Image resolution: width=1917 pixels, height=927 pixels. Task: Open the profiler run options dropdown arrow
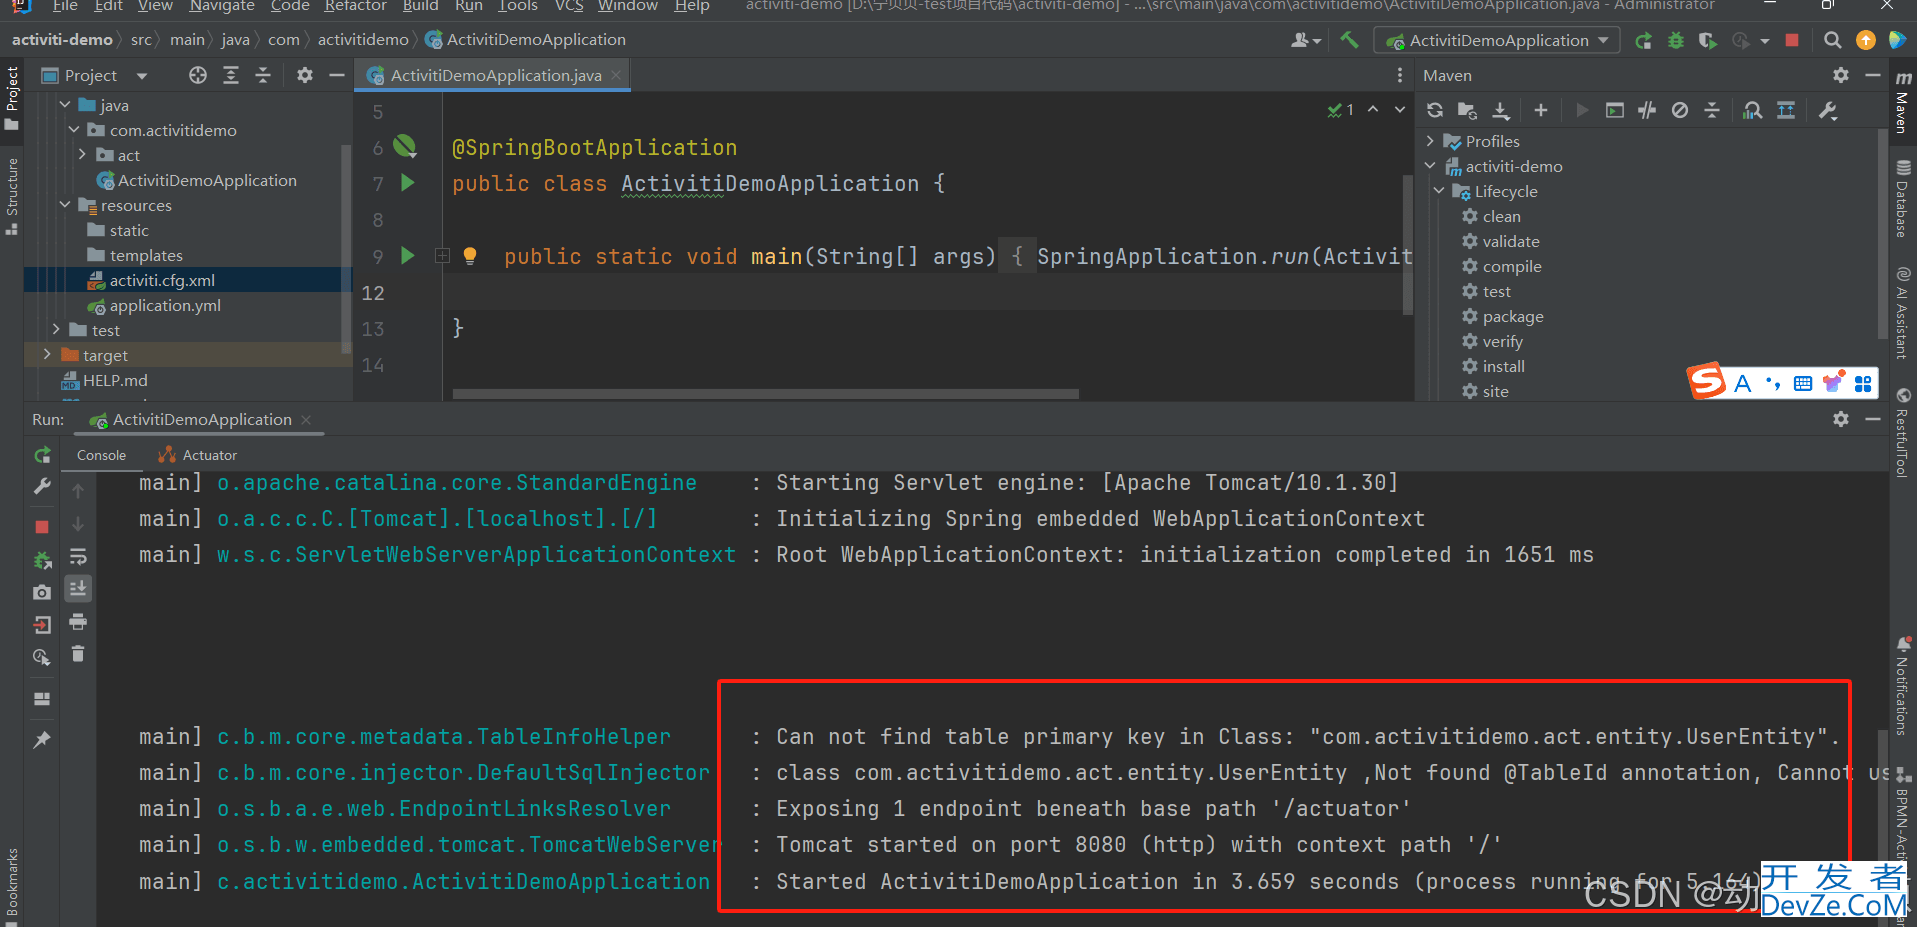point(1765,41)
